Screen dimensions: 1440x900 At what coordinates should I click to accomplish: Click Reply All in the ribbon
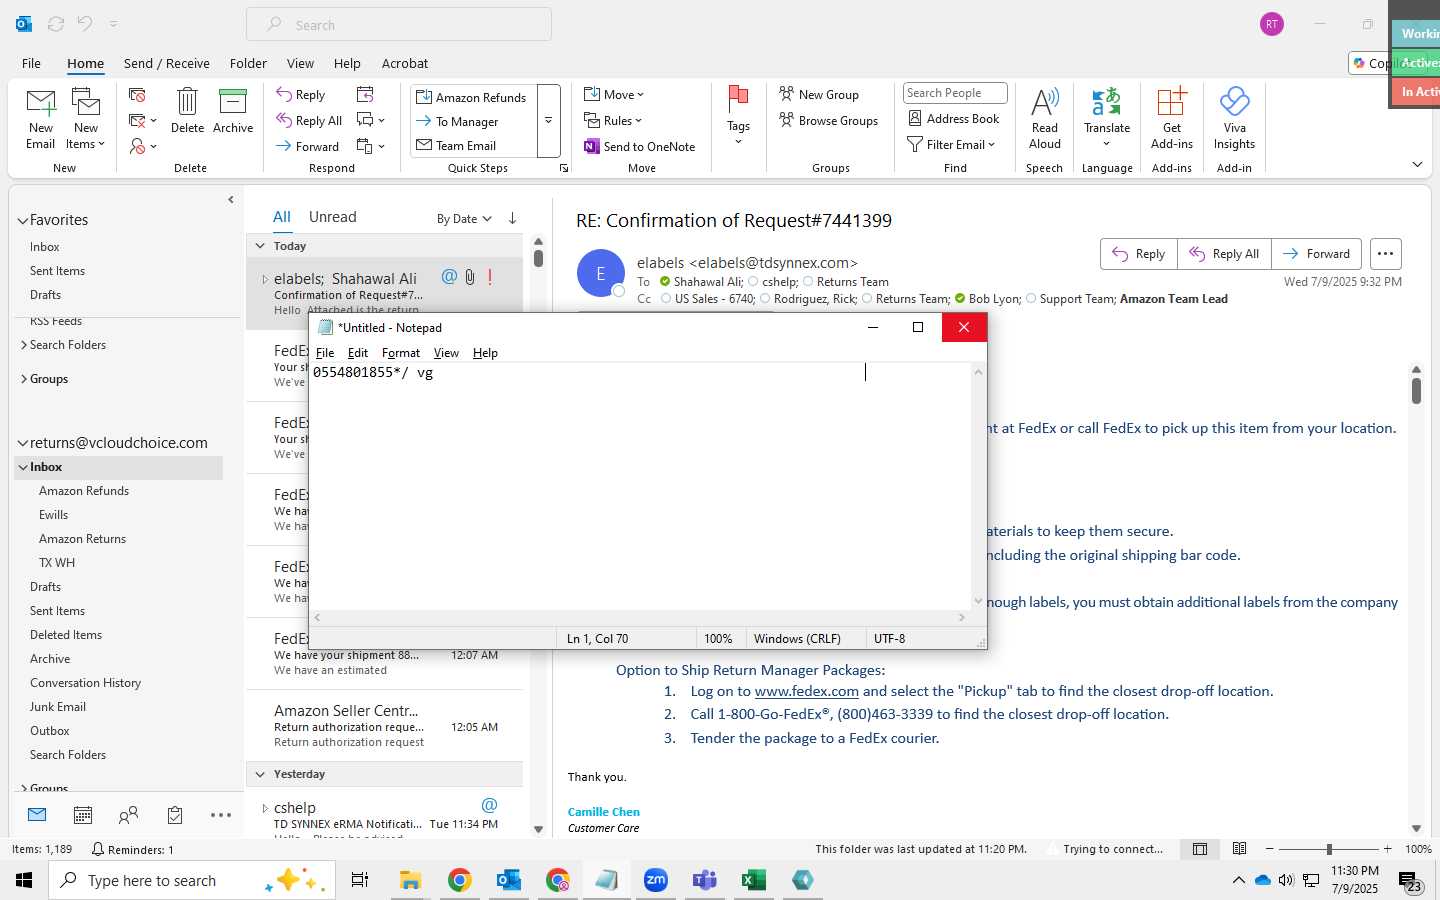pos(310,121)
